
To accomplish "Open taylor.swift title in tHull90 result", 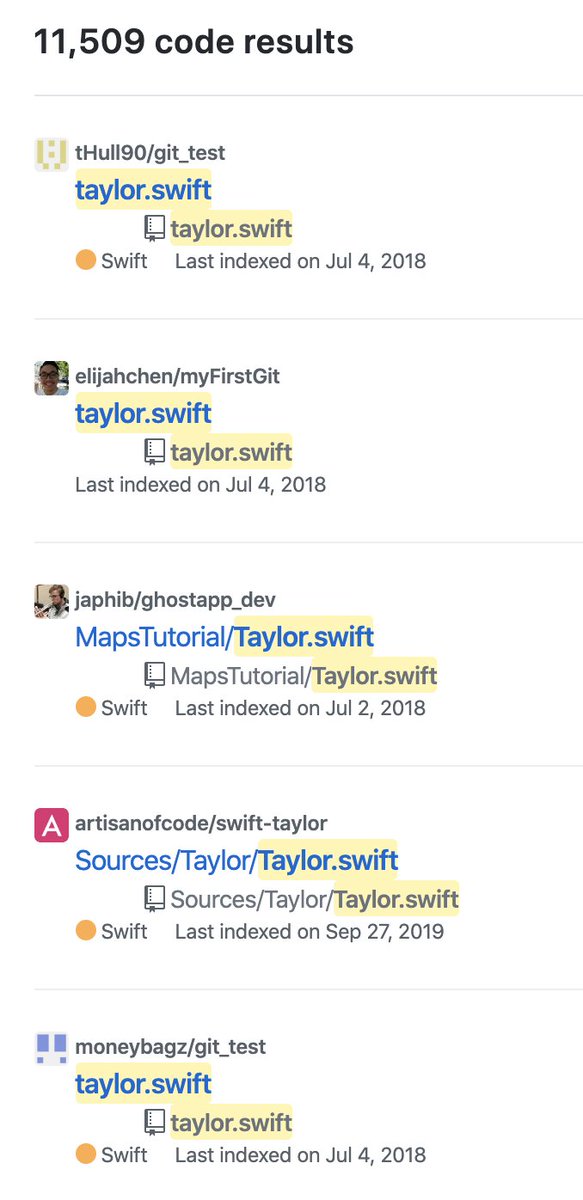I will pyautogui.click(x=143, y=190).
